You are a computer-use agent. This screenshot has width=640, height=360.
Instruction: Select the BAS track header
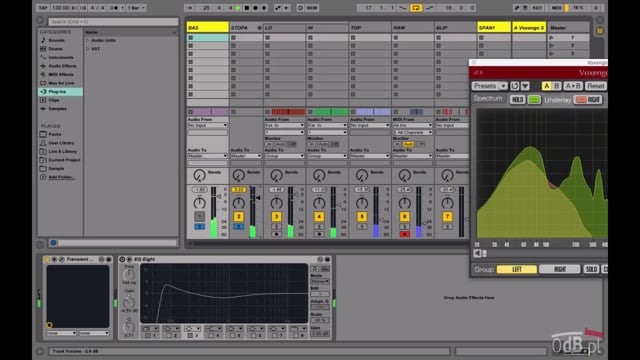point(207,27)
